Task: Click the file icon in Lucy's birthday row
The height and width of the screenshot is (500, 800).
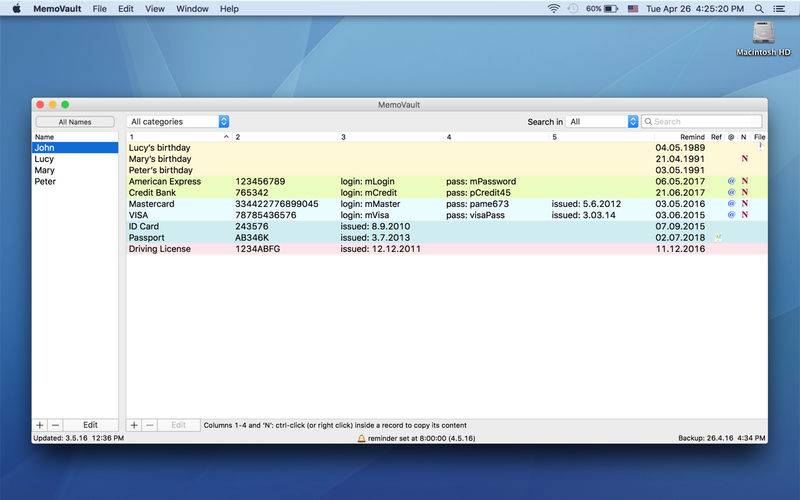Action: click(x=760, y=147)
